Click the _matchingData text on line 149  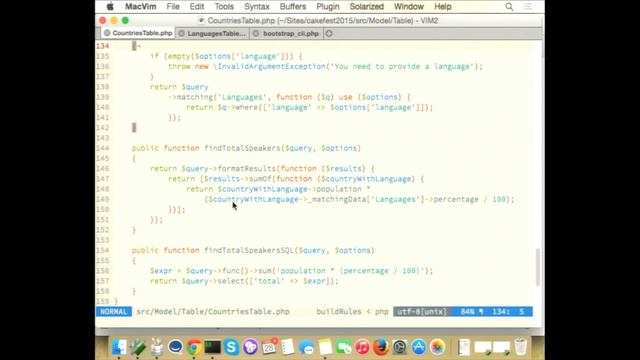pos(337,199)
